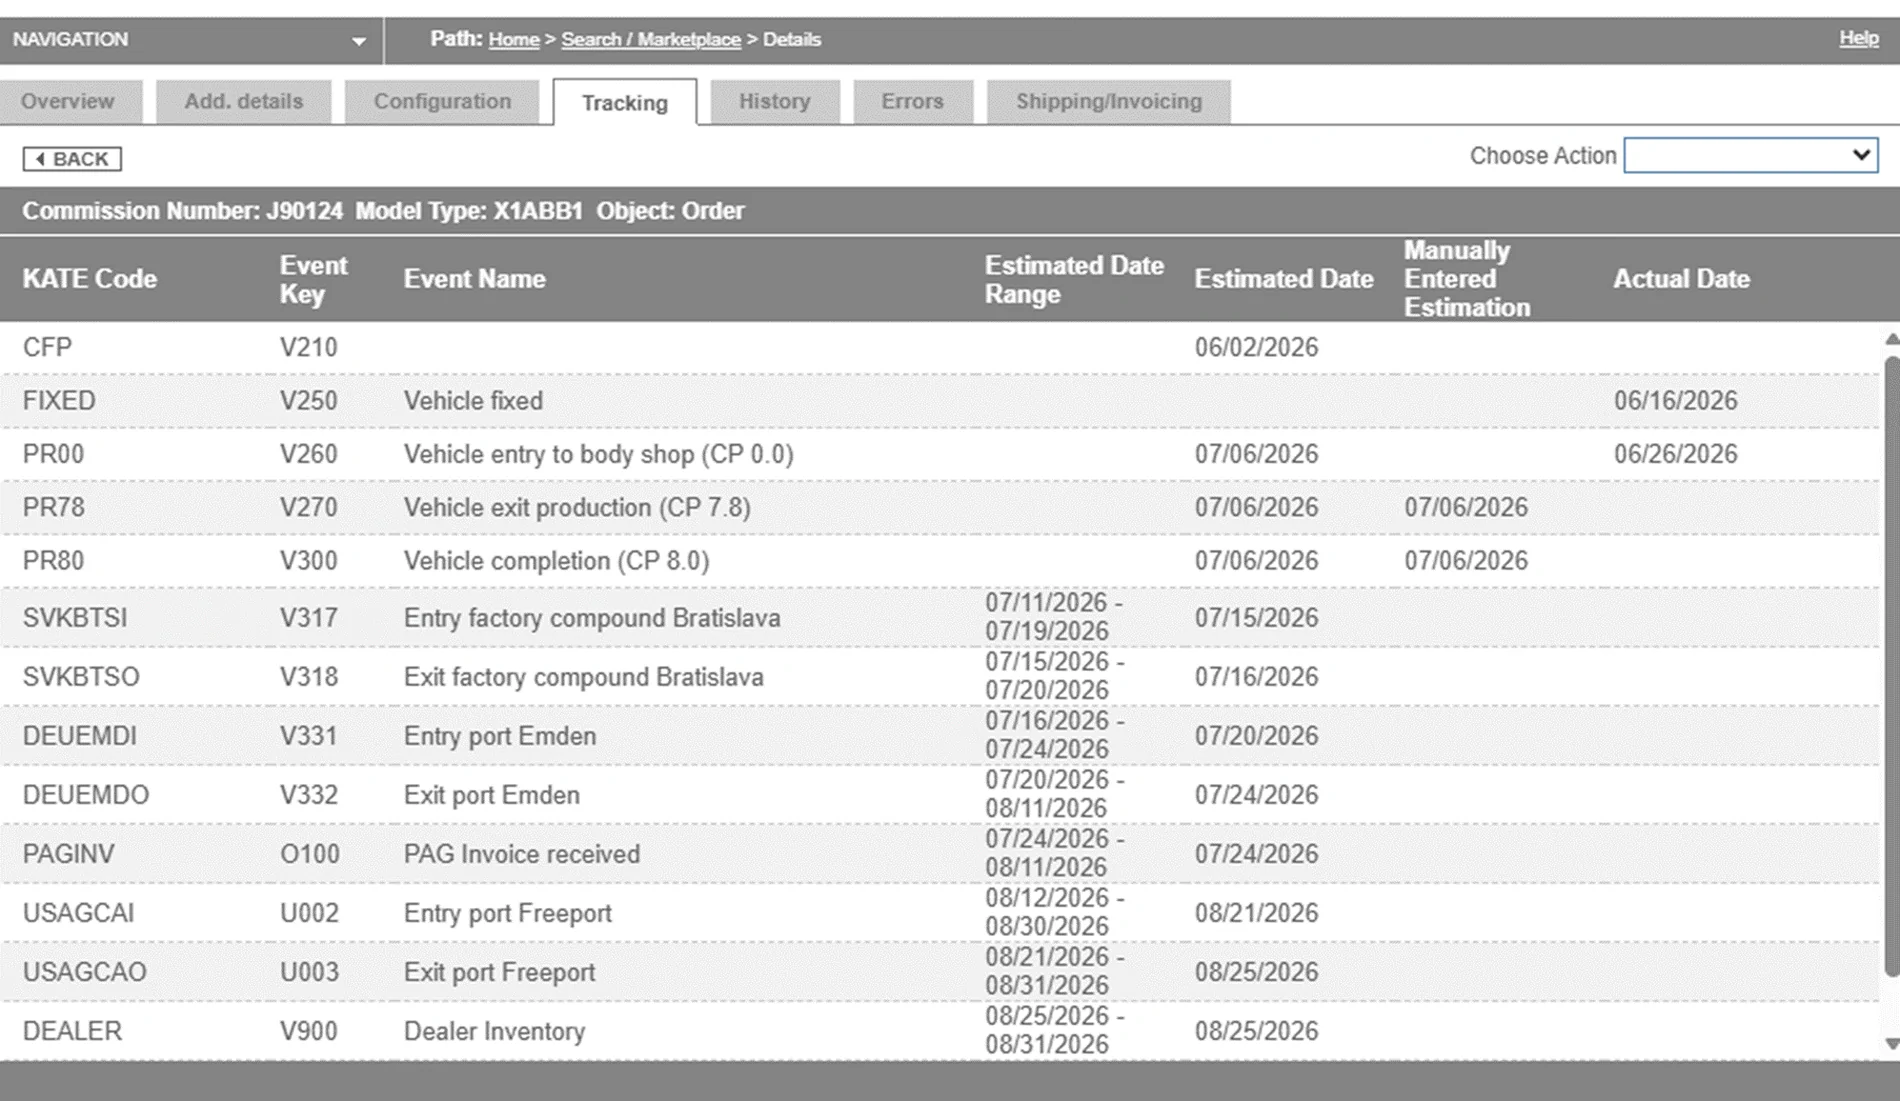Screen dimensions: 1900x1101
Task: Click scrollbar up arrow of tracking table
Action: pos(1891,340)
